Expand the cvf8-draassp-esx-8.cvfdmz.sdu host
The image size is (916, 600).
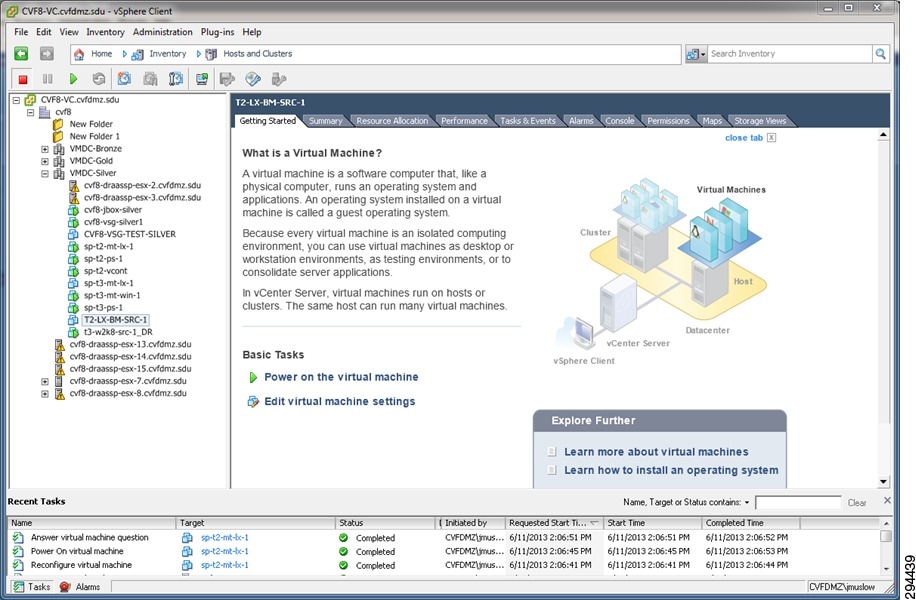click(x=45, y=394)
